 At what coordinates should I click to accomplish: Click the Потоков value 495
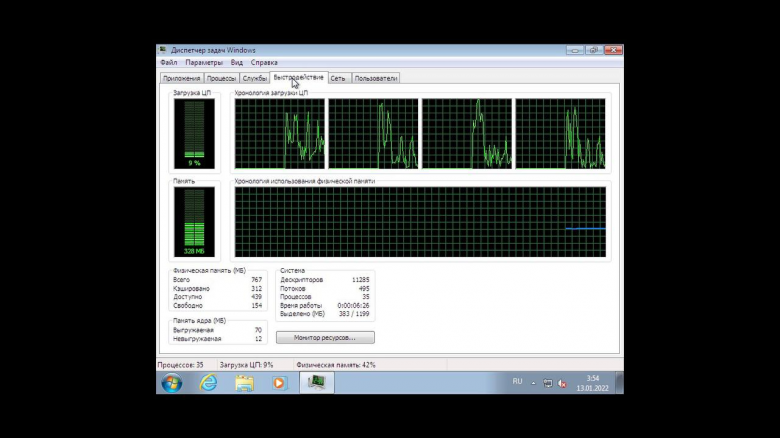click(x=364, y=288)
